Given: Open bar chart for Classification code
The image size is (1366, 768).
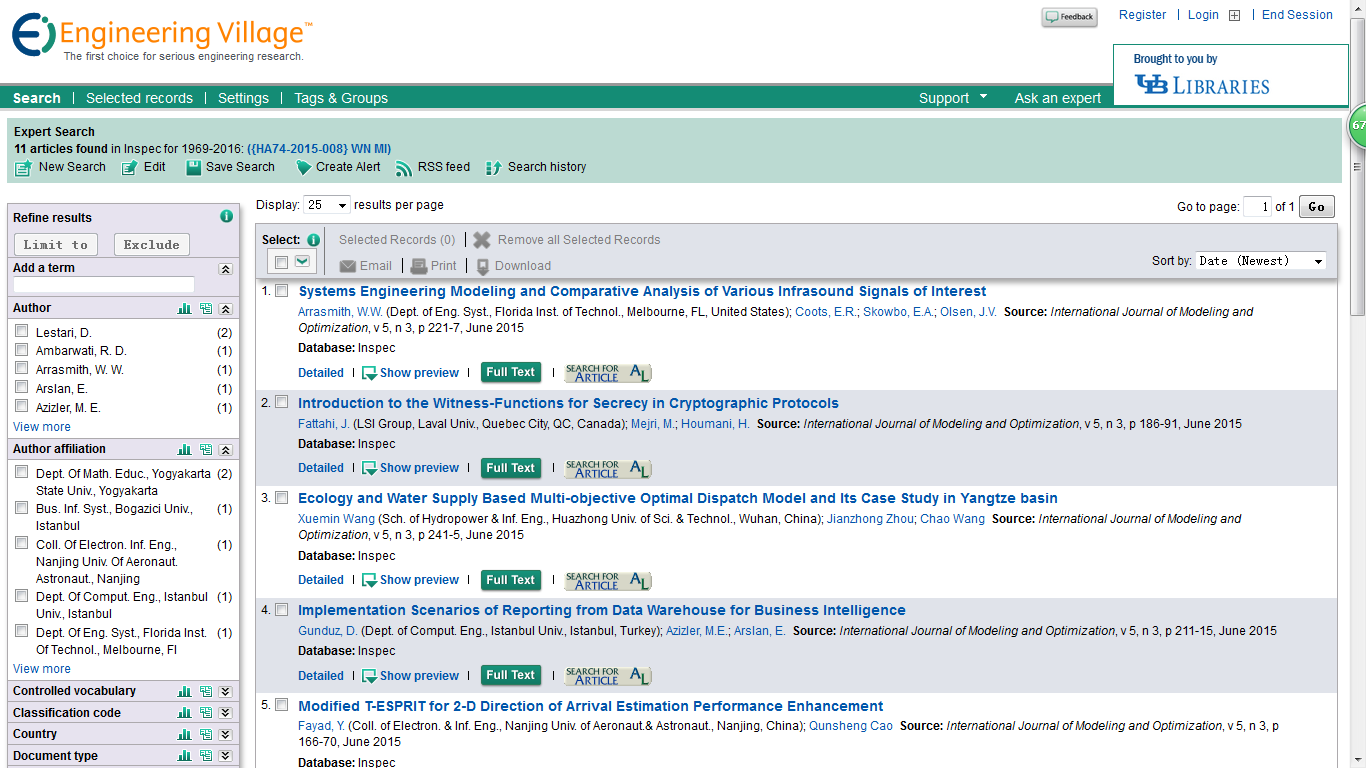Looking at the screenshot, I should click(x=184, y=713).
